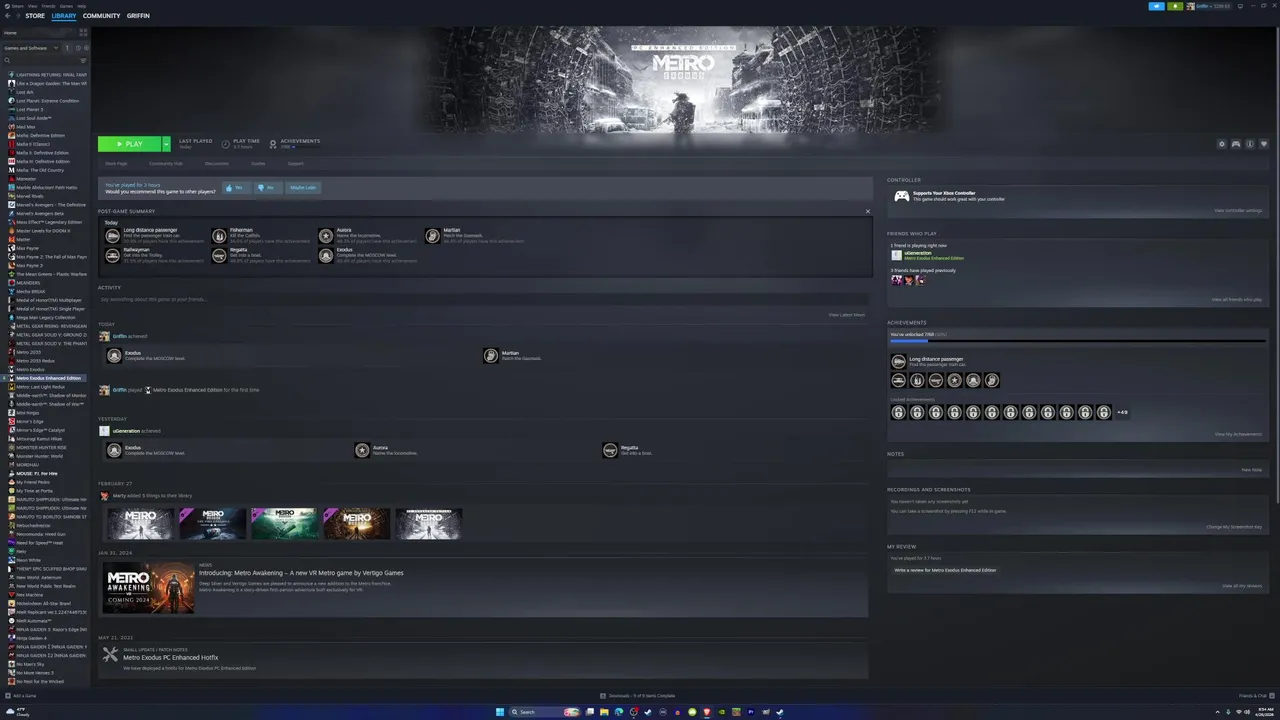Select Mafia: The Old Country in library
The image size is (1280, 720).
39,170
